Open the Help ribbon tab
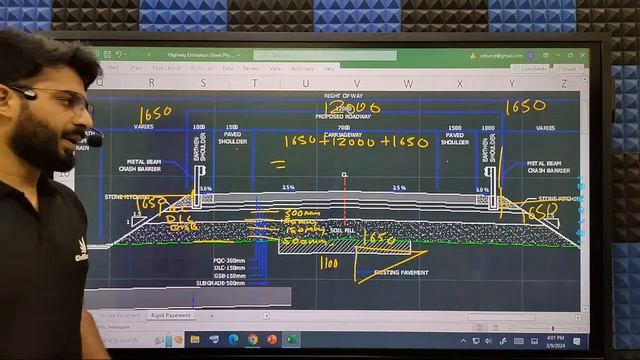 click(x=329, y=69)
